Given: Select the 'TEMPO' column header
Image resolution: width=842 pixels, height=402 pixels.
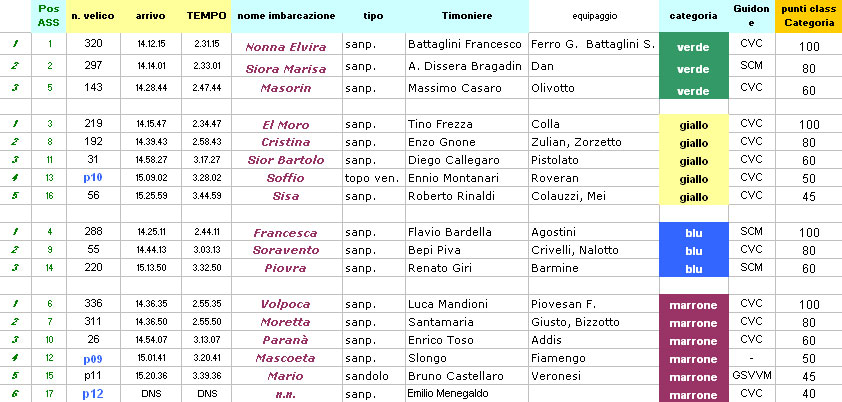Looking at the screenshot, I should coord(206,16).
